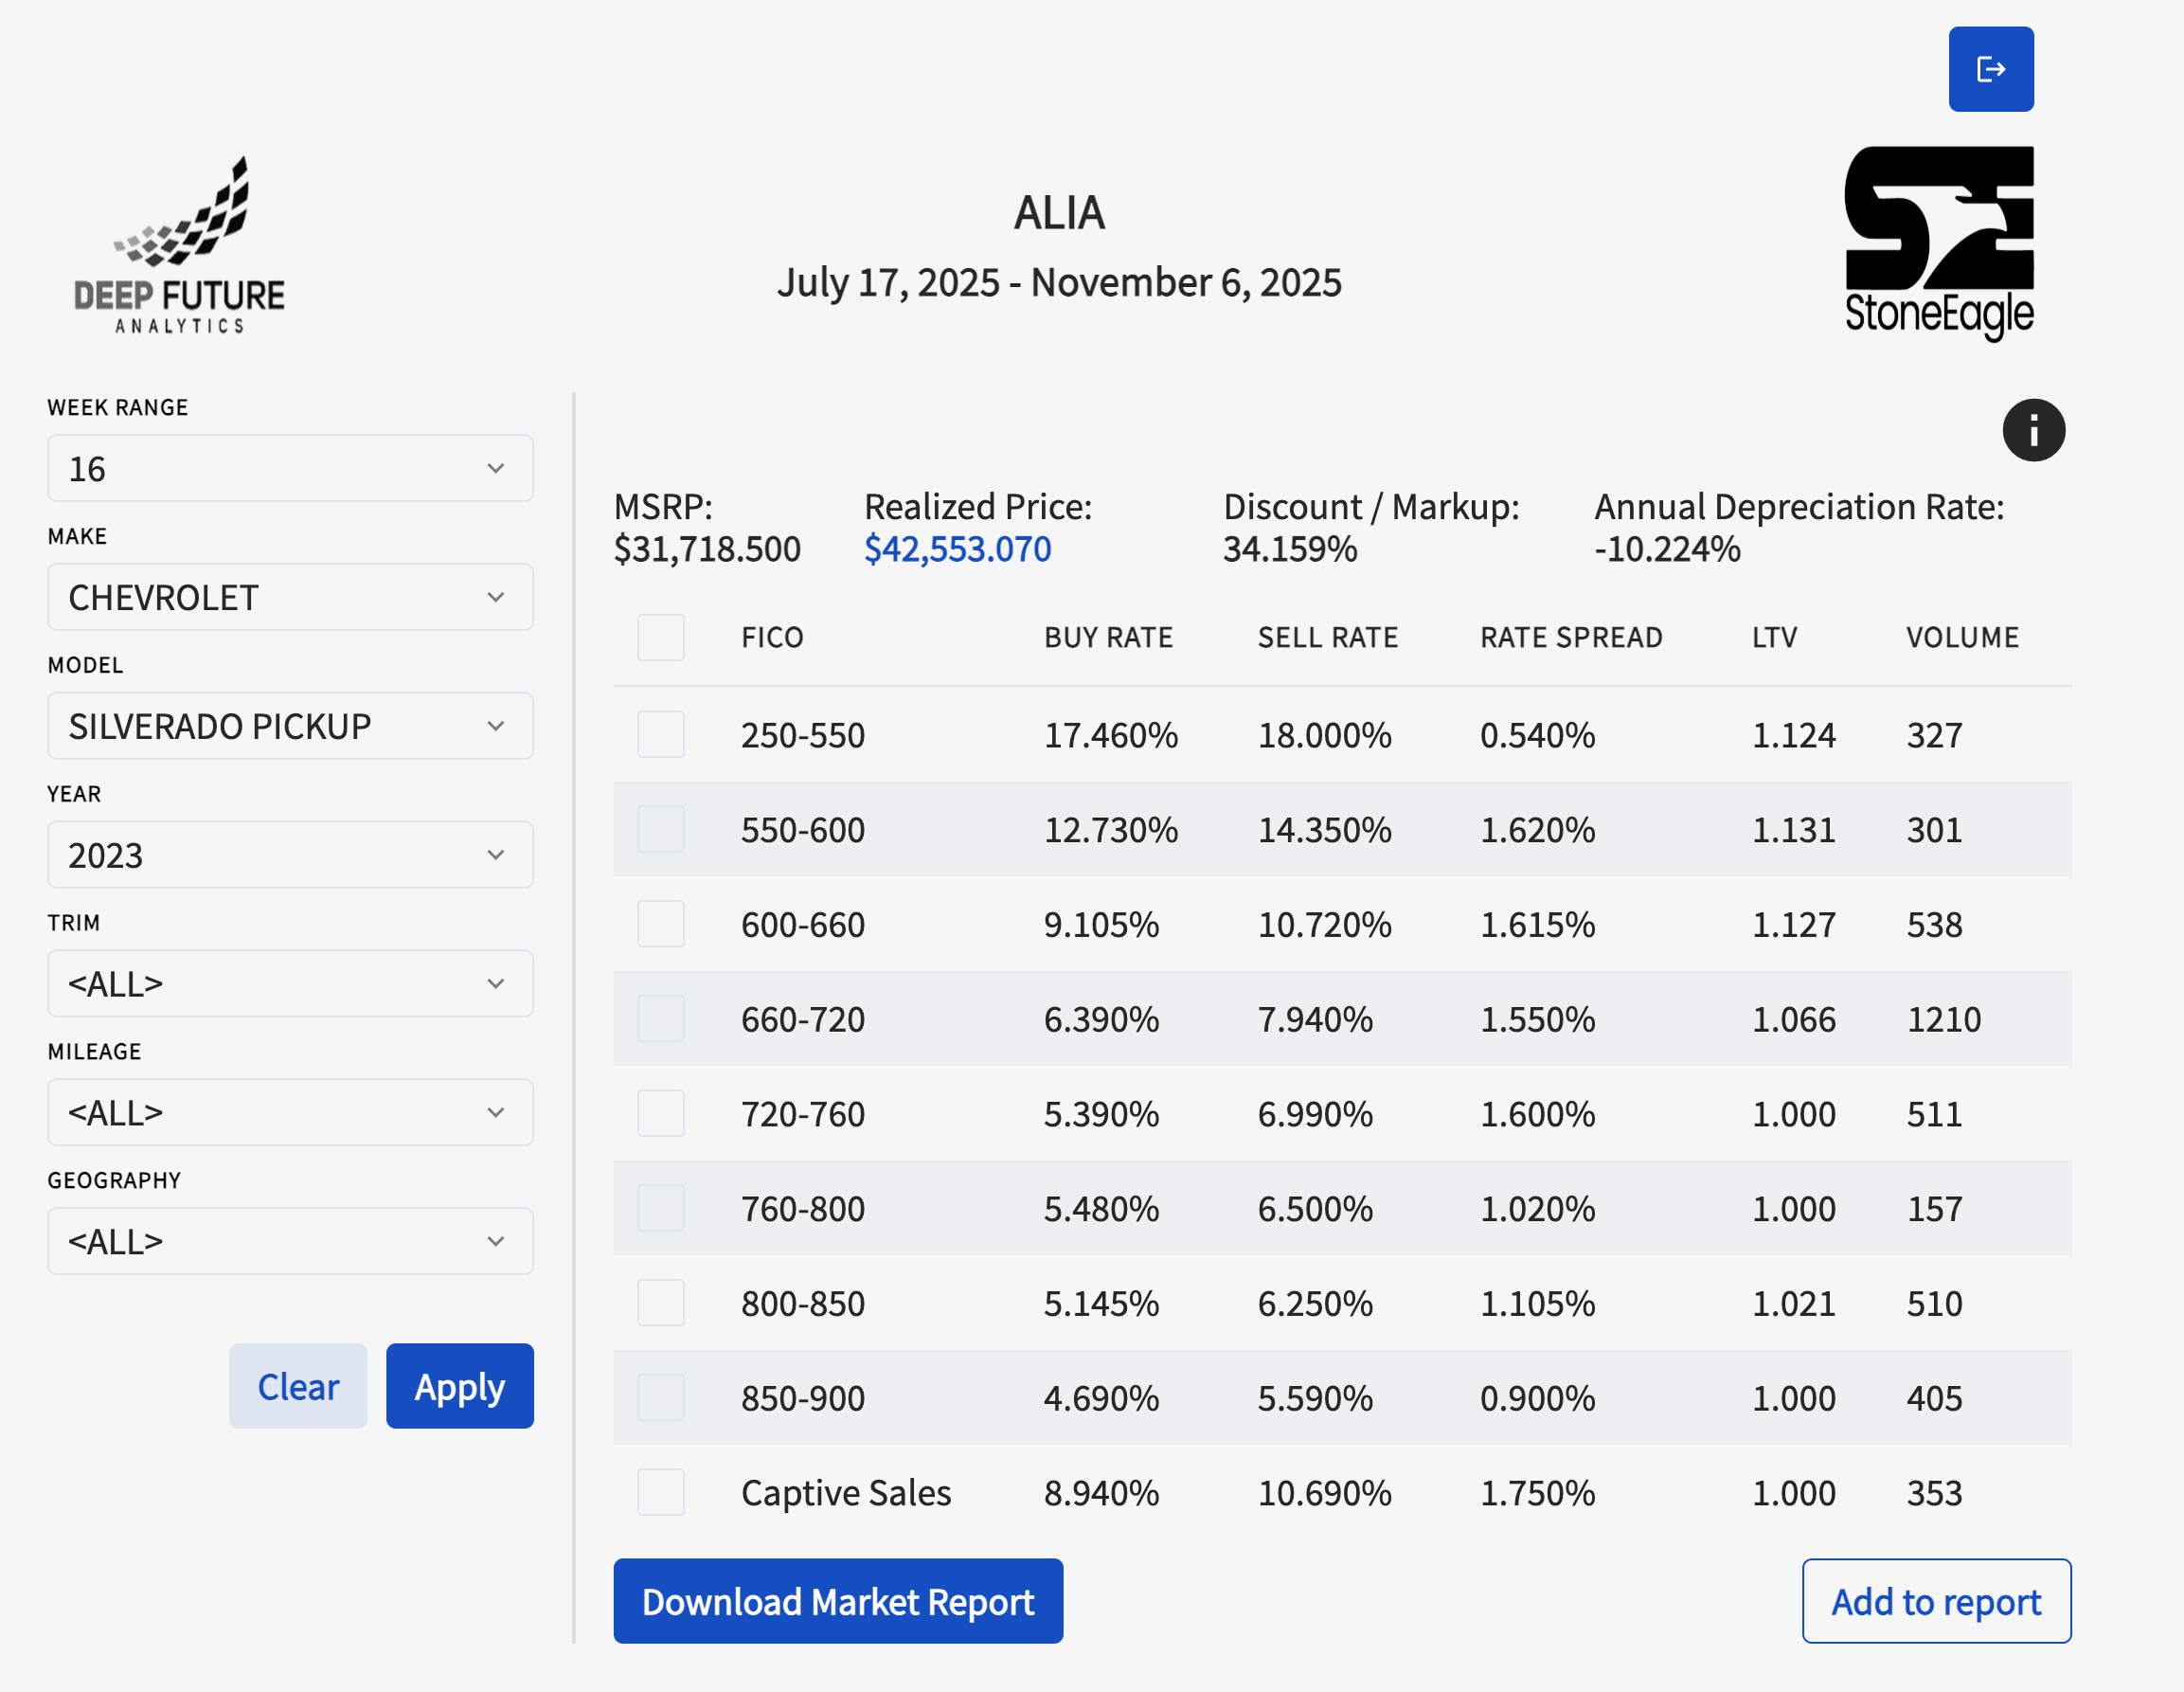The image size is (2184, 1692).
Task: Toggle the select-all checkbox beside FICO header
Action: pyautogui.click(x=661, y=637)
